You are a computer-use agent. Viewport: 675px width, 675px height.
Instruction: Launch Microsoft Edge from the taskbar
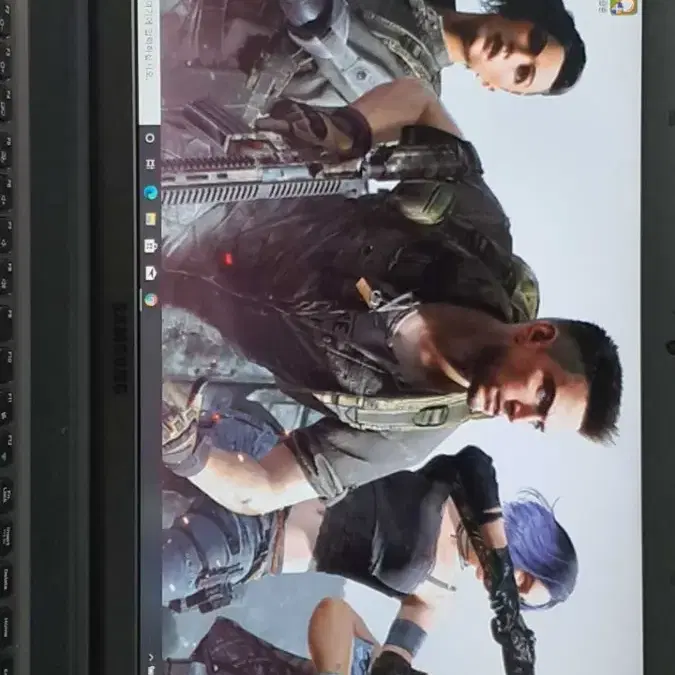coord(151,192)
